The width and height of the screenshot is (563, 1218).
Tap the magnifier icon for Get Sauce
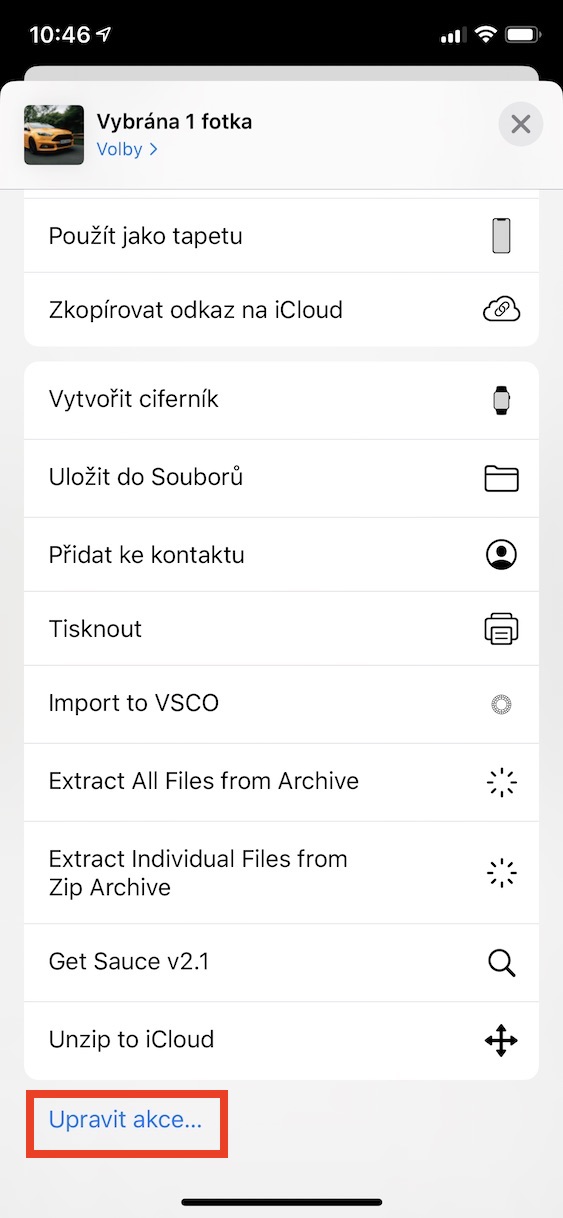click(x=501, y=963)
